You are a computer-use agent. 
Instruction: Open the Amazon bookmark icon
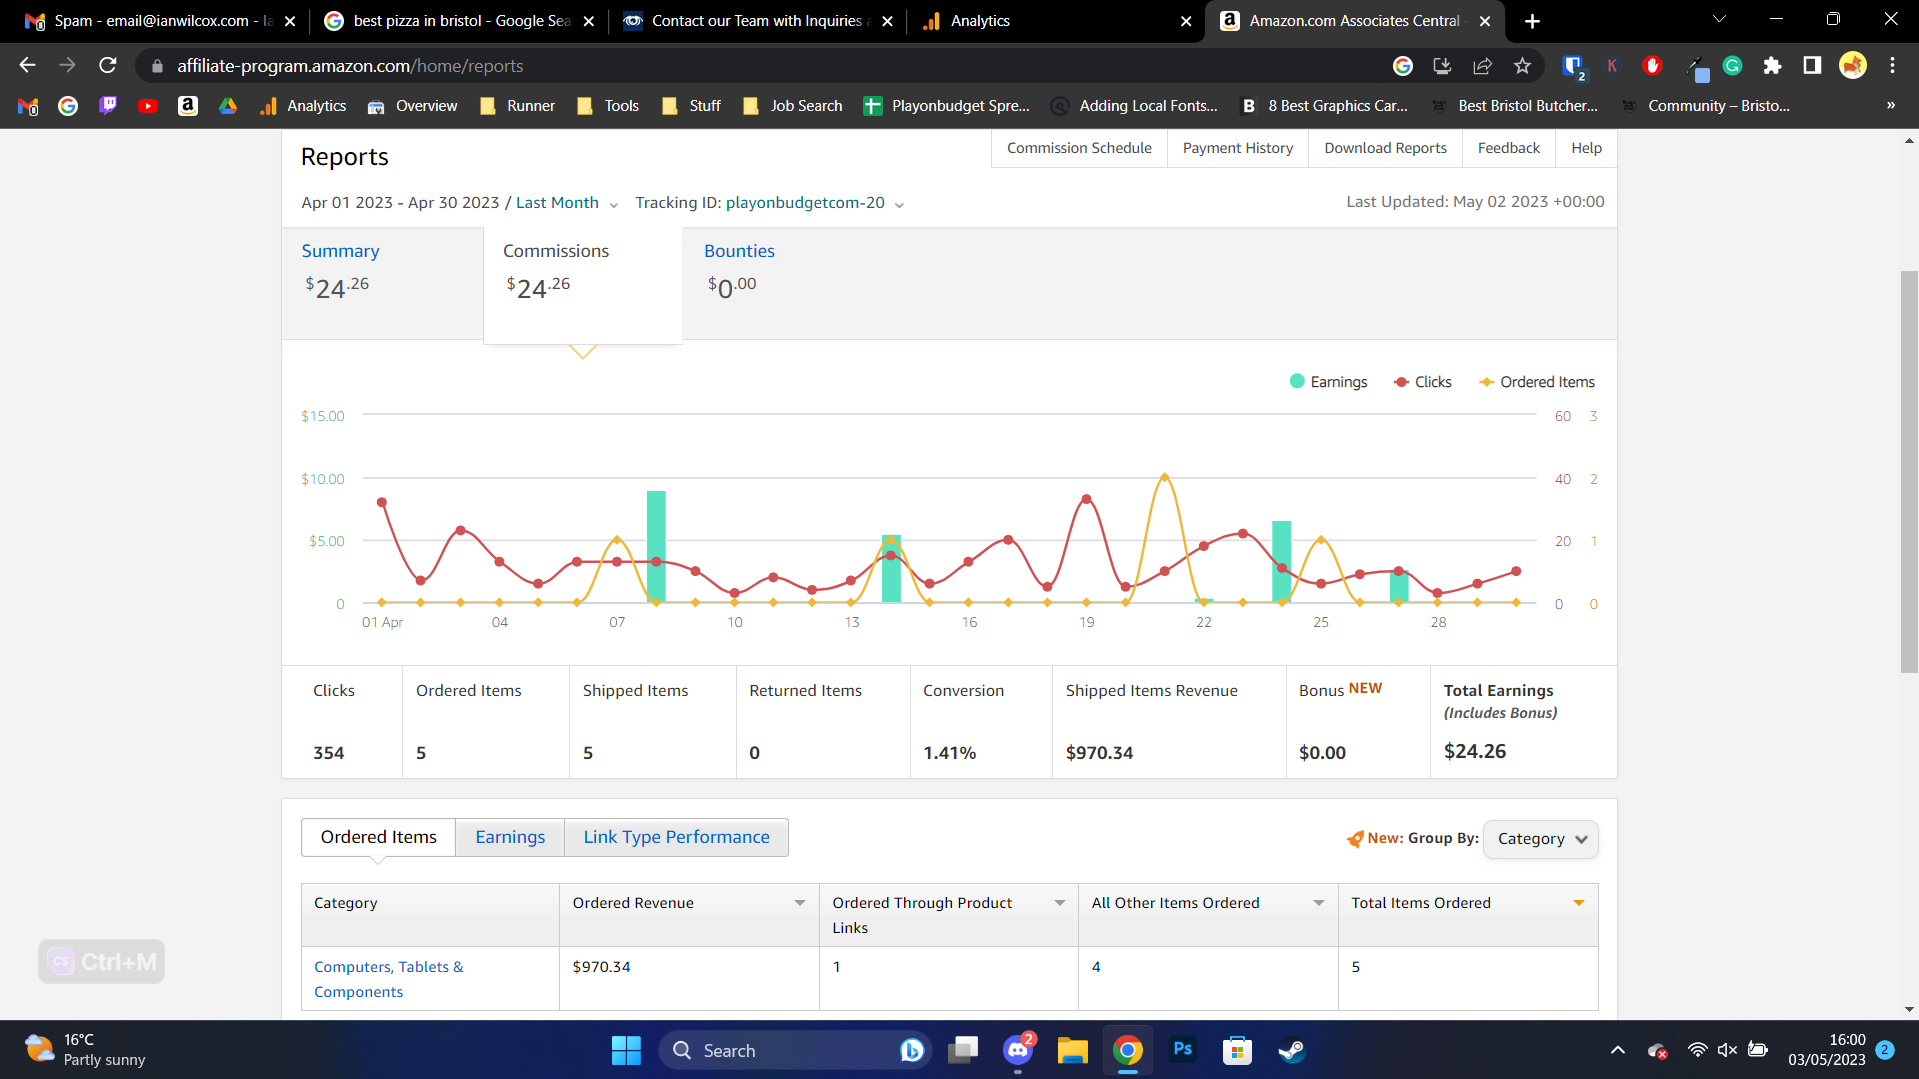(188, 106)
